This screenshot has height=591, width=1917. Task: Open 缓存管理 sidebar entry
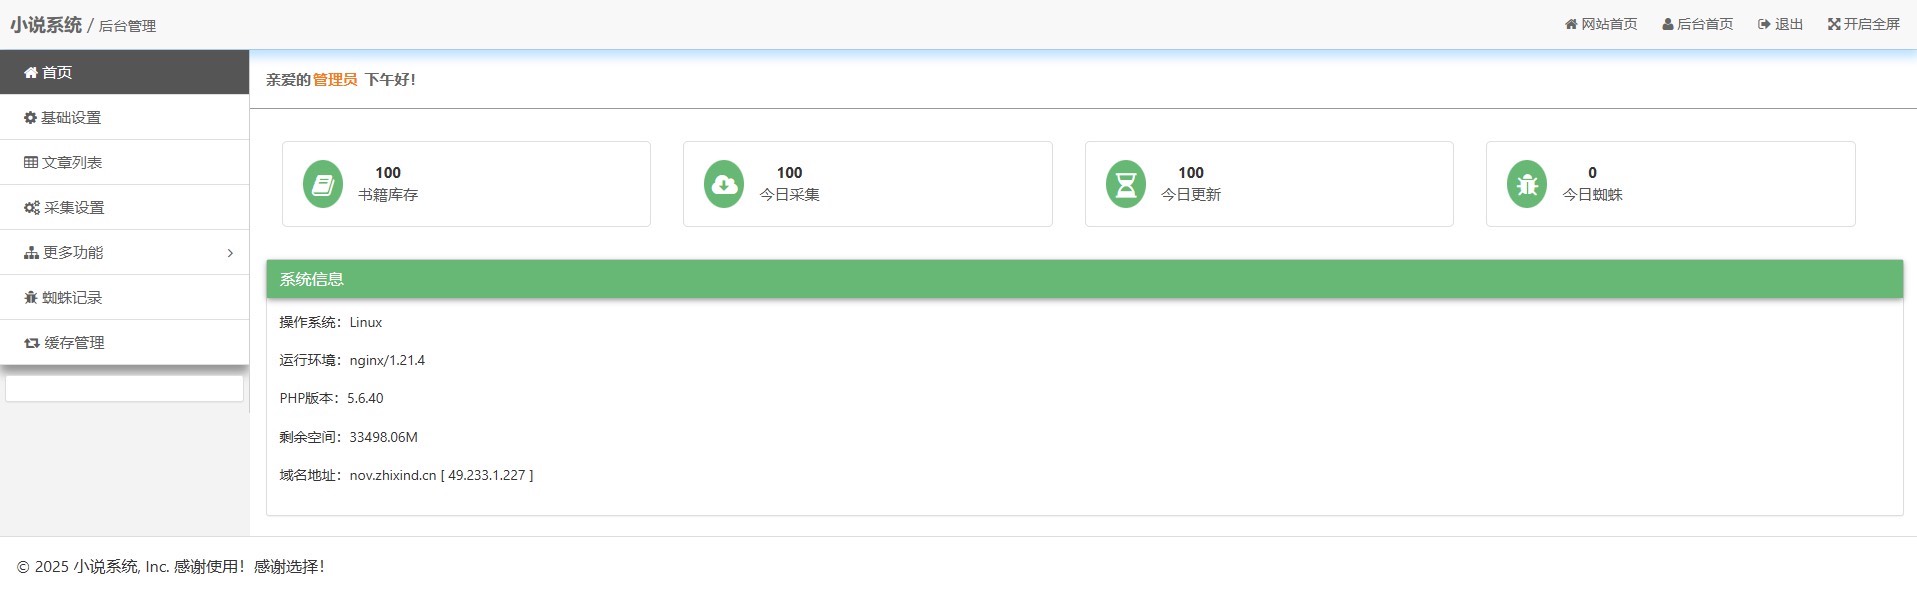click(x=124, y=343)
